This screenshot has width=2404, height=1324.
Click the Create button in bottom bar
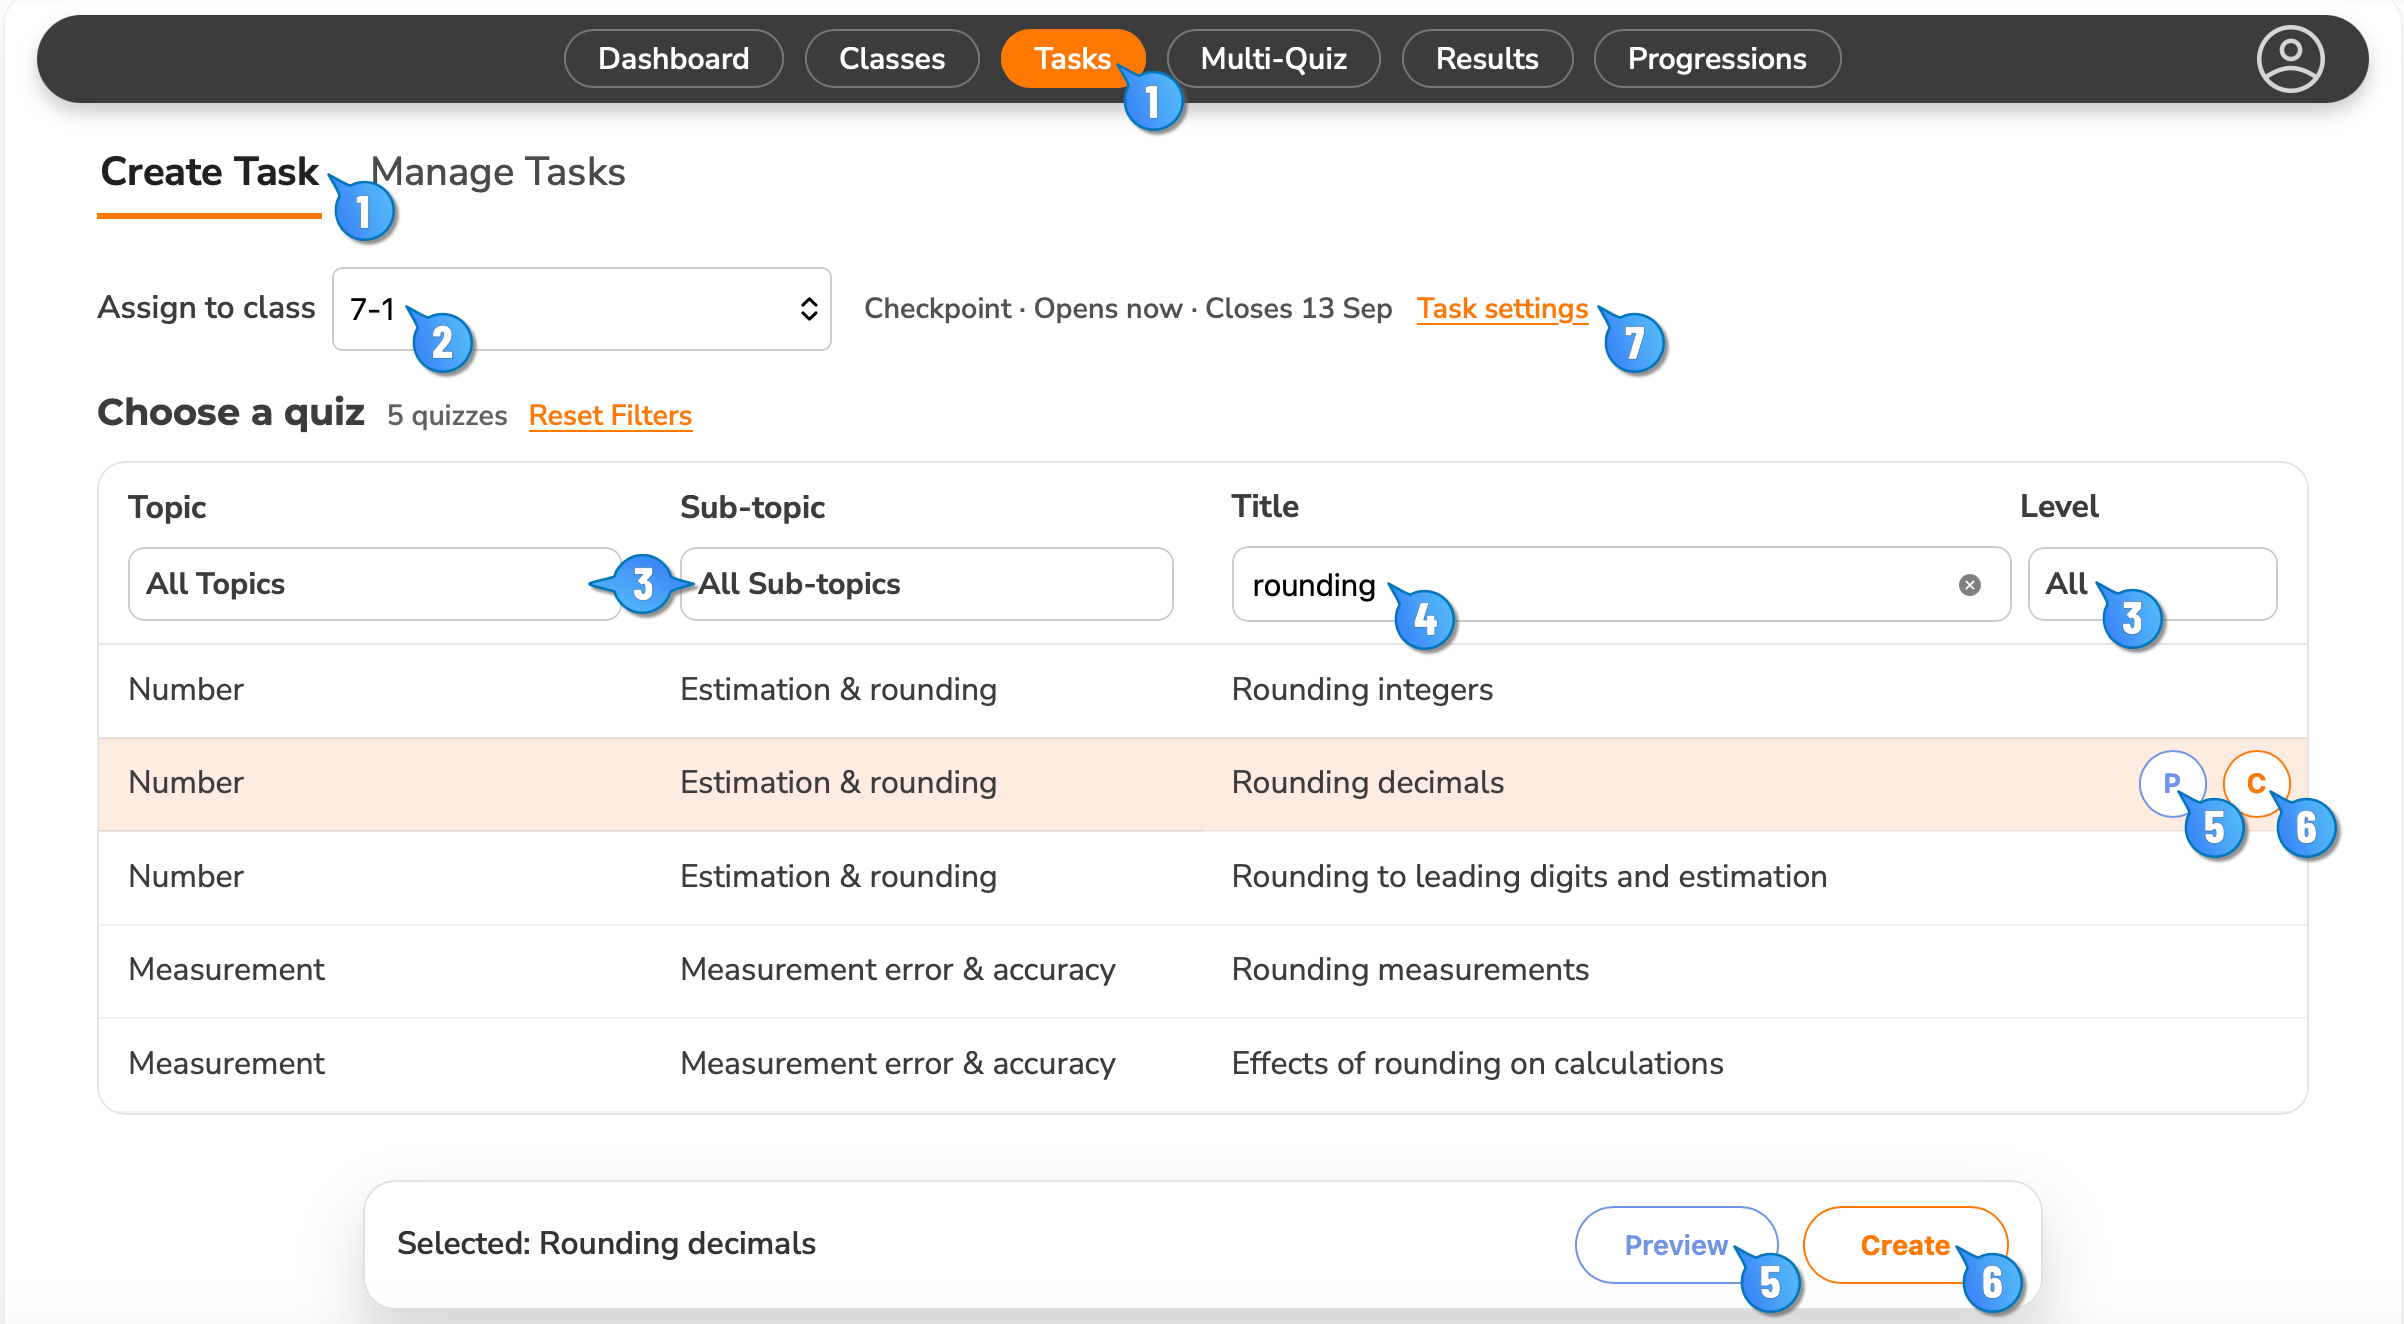pyautogui.click(x=1905, y=1245)
